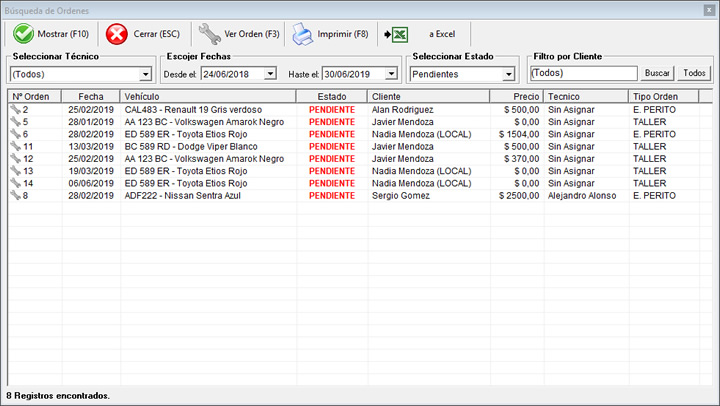Image resolution: width=720 pixels, height=406 pixels.
Task: Select wrench icon of order 14 row
Action: [x=15, y=183]
